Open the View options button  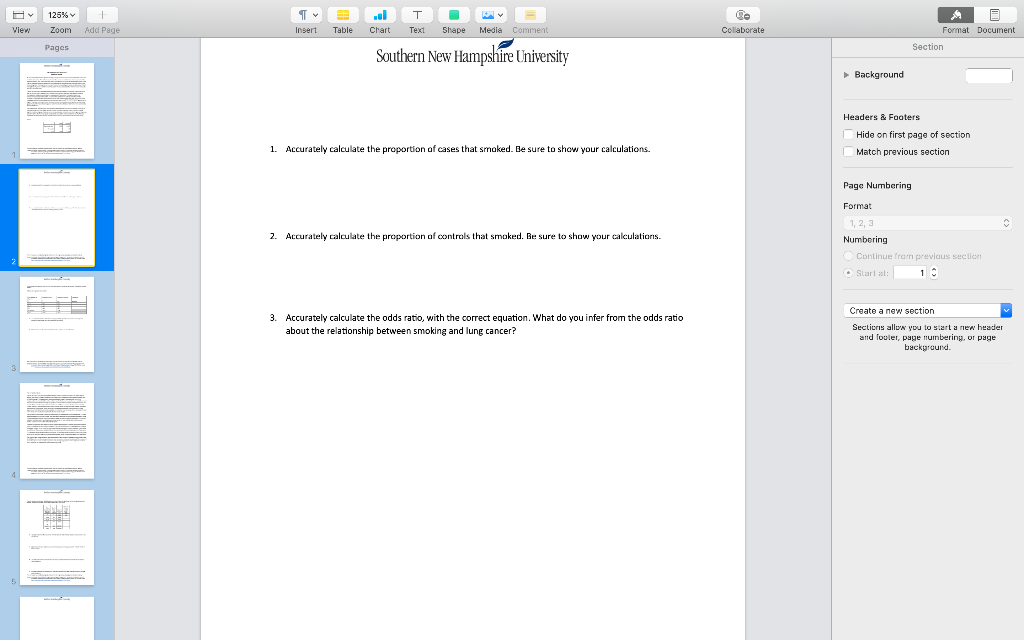click(22, 15)
